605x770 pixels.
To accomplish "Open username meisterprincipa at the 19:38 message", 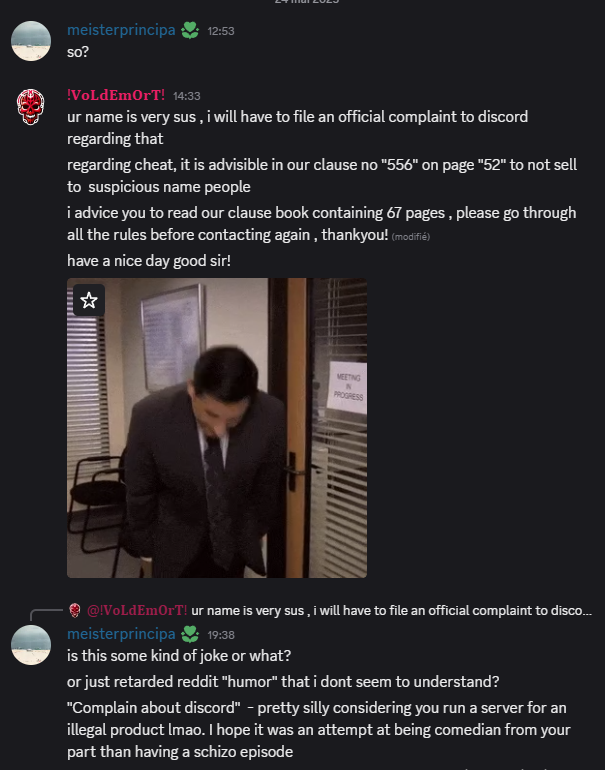I will [x=121, y=634].
